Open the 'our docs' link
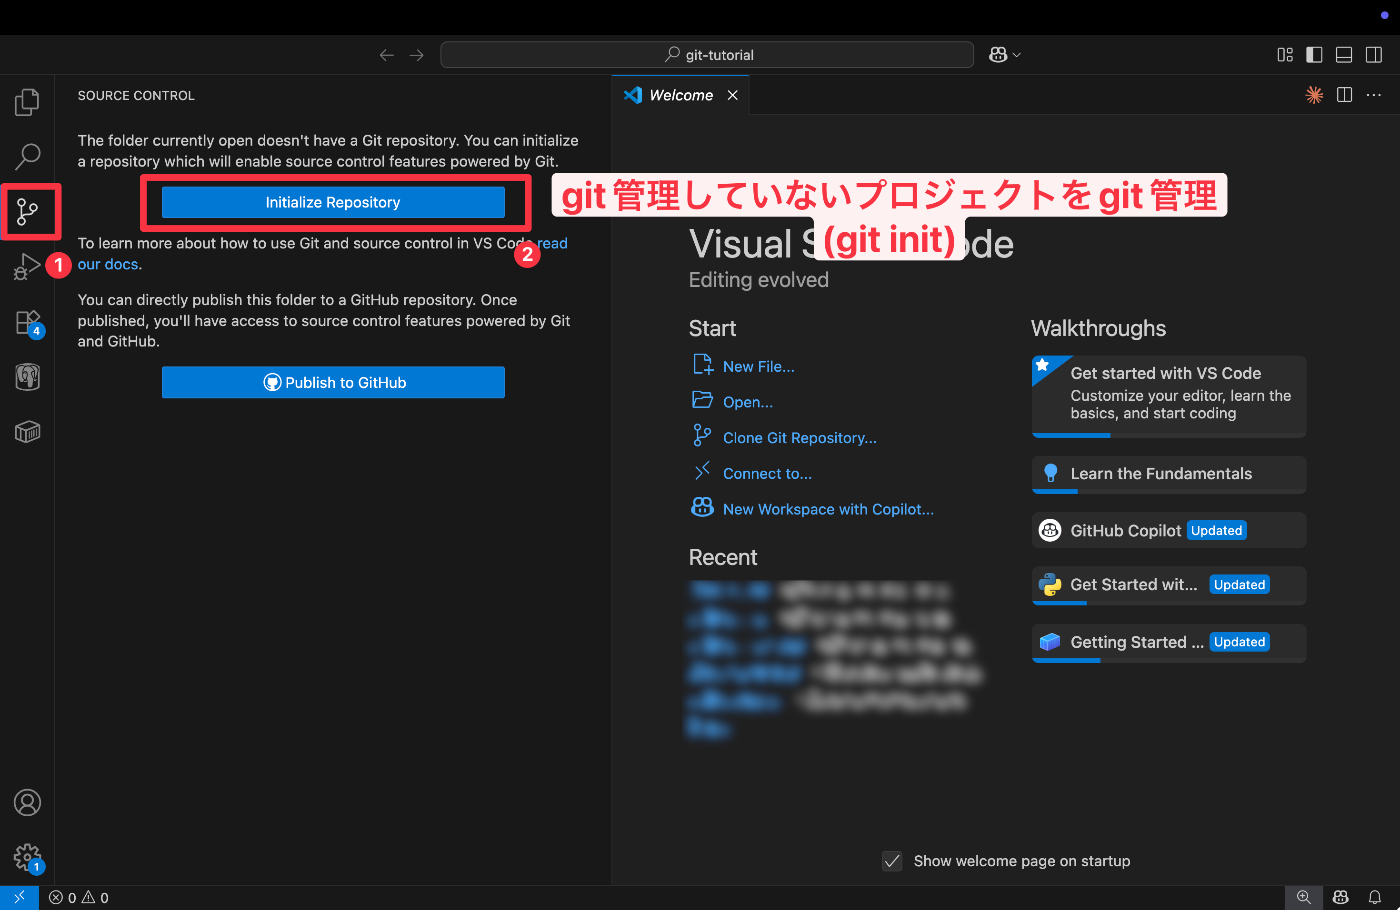 [108, 264]
